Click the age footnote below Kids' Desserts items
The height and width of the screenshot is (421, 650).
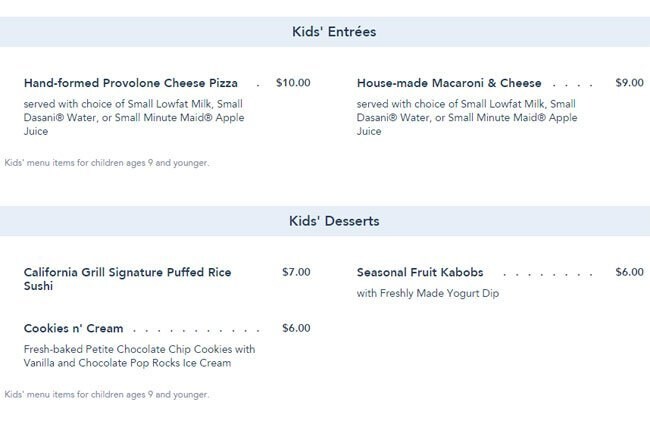107,394
